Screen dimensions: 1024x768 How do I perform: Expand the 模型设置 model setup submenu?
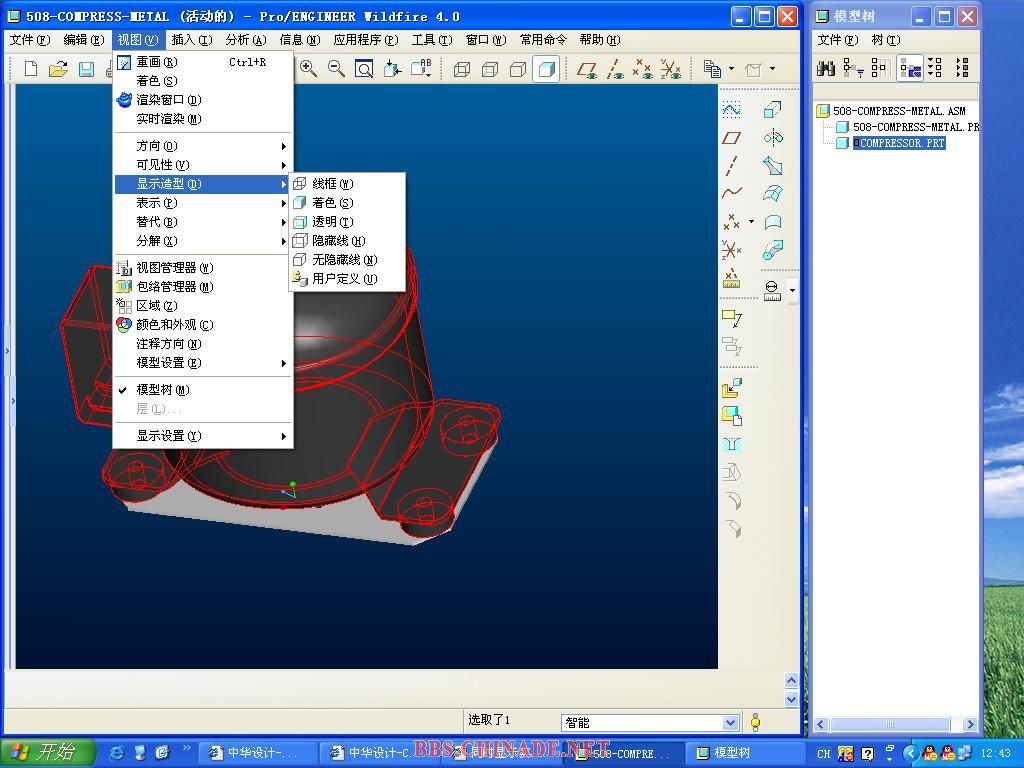tap(202, 363)
